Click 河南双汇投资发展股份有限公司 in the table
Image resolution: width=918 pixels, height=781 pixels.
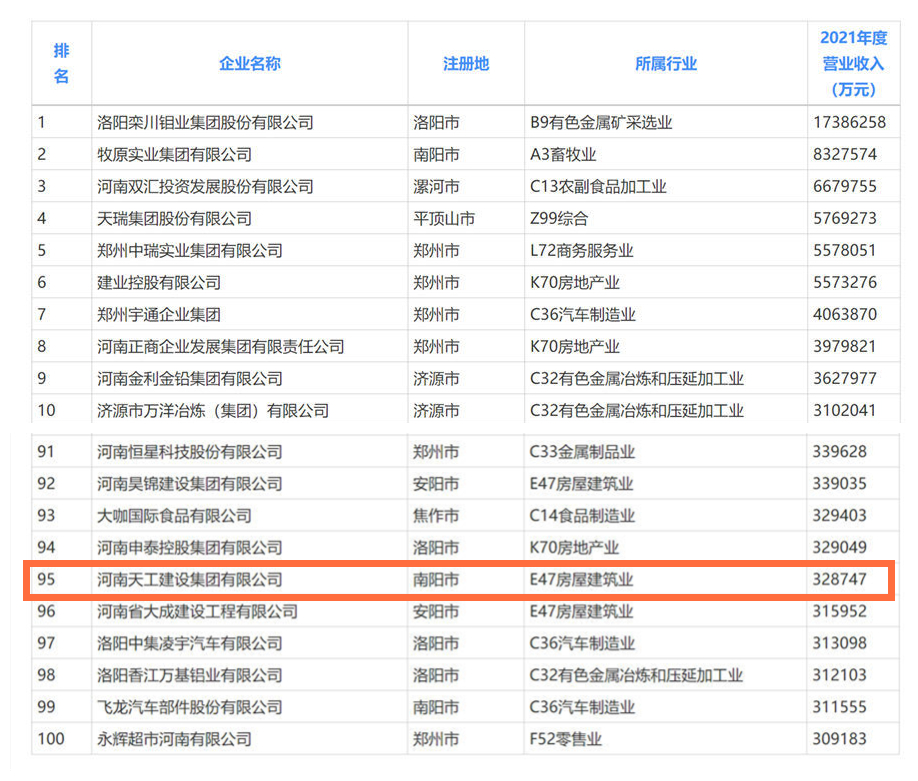click(205, 186)
